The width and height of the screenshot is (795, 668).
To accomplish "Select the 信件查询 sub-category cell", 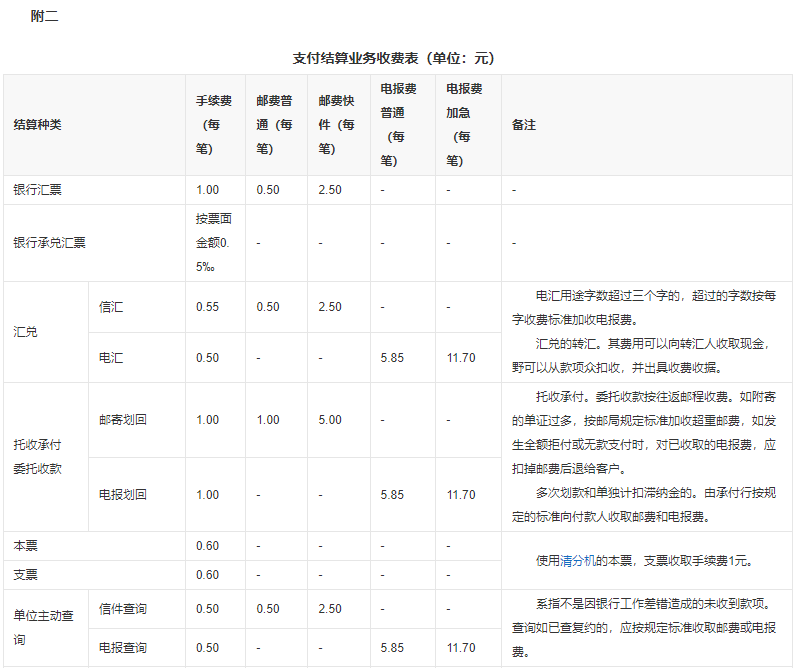I will tap(122, 609).
